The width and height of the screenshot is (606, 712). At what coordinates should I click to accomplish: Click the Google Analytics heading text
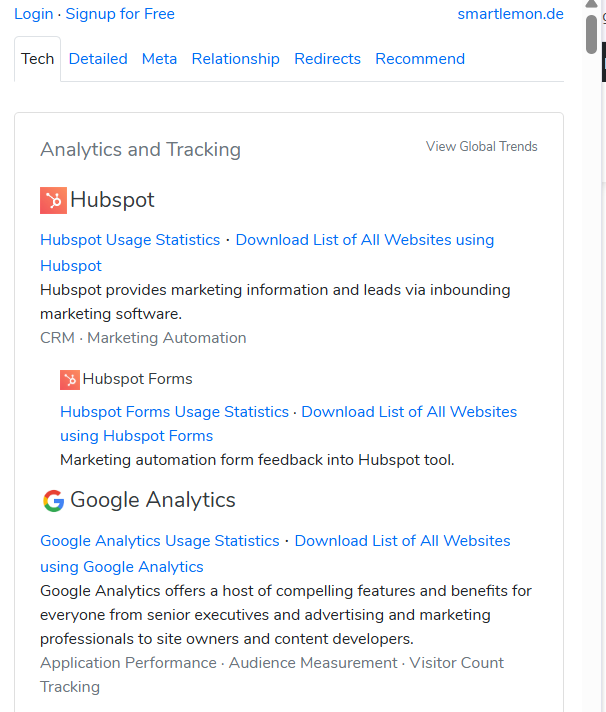pos(153,500)
